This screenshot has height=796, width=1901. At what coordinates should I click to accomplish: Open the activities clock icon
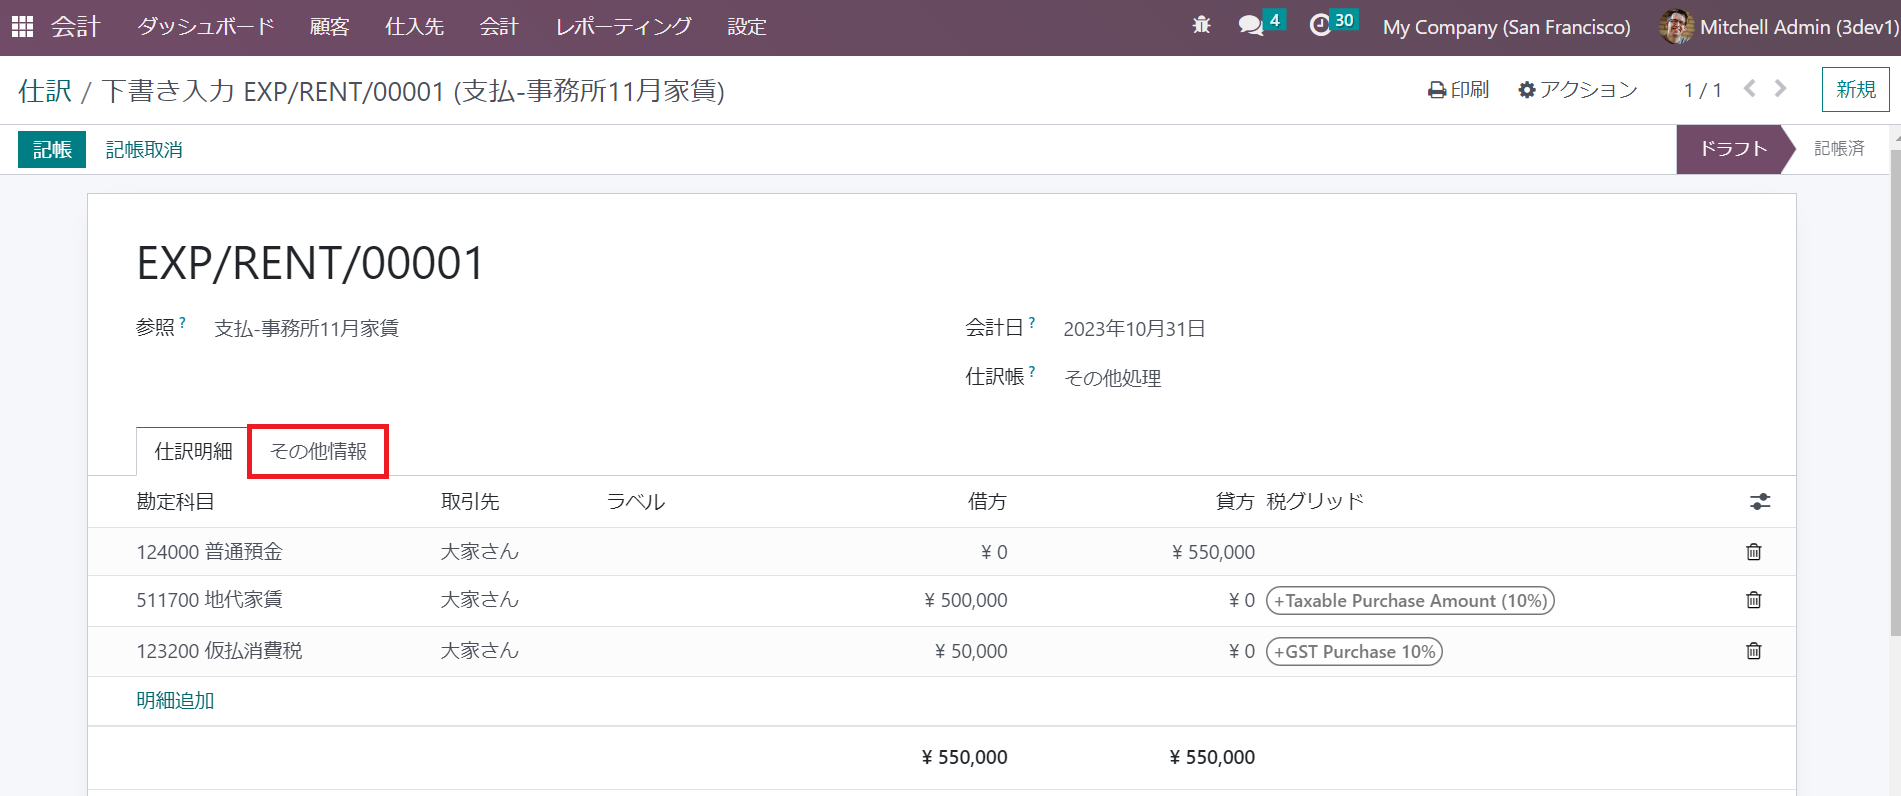pos(1320,26)
